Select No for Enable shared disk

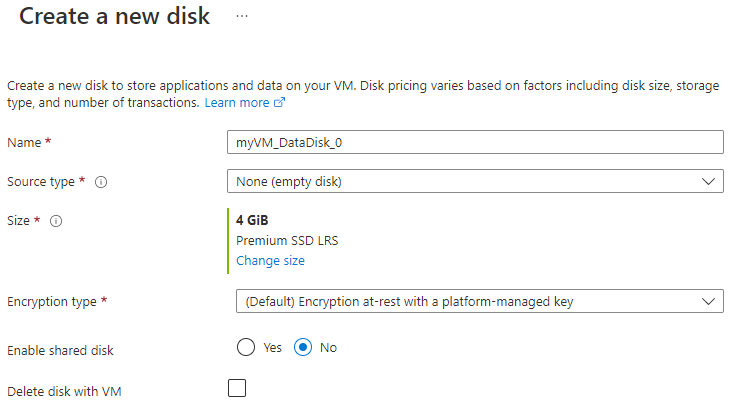[304, 347]
